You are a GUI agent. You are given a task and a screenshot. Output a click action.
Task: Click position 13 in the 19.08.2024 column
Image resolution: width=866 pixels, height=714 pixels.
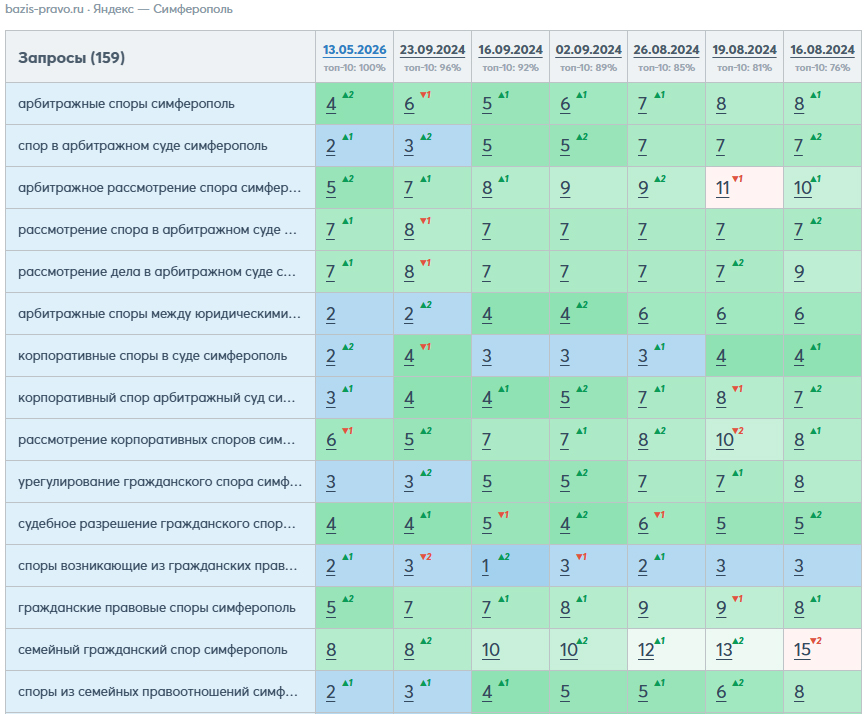coord(724,650)
